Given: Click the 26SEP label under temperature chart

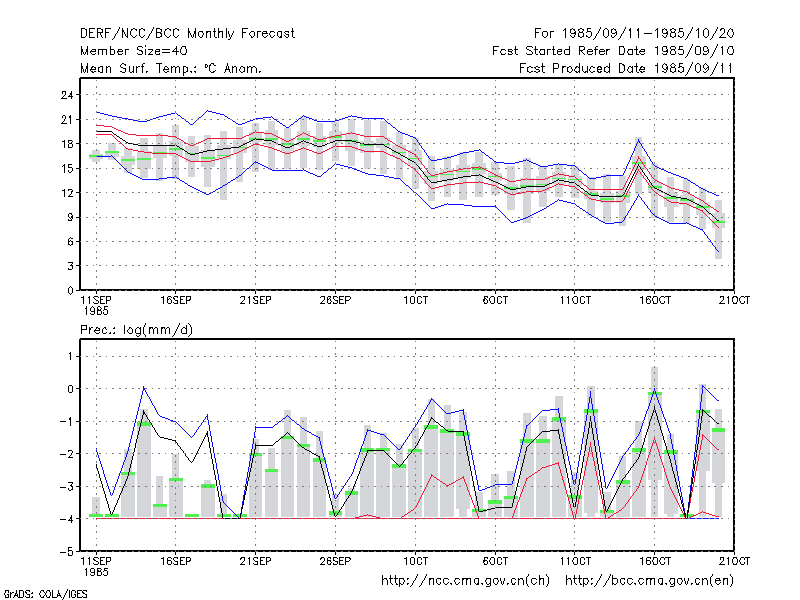Looking at the screenshot, I should point(335,300).
